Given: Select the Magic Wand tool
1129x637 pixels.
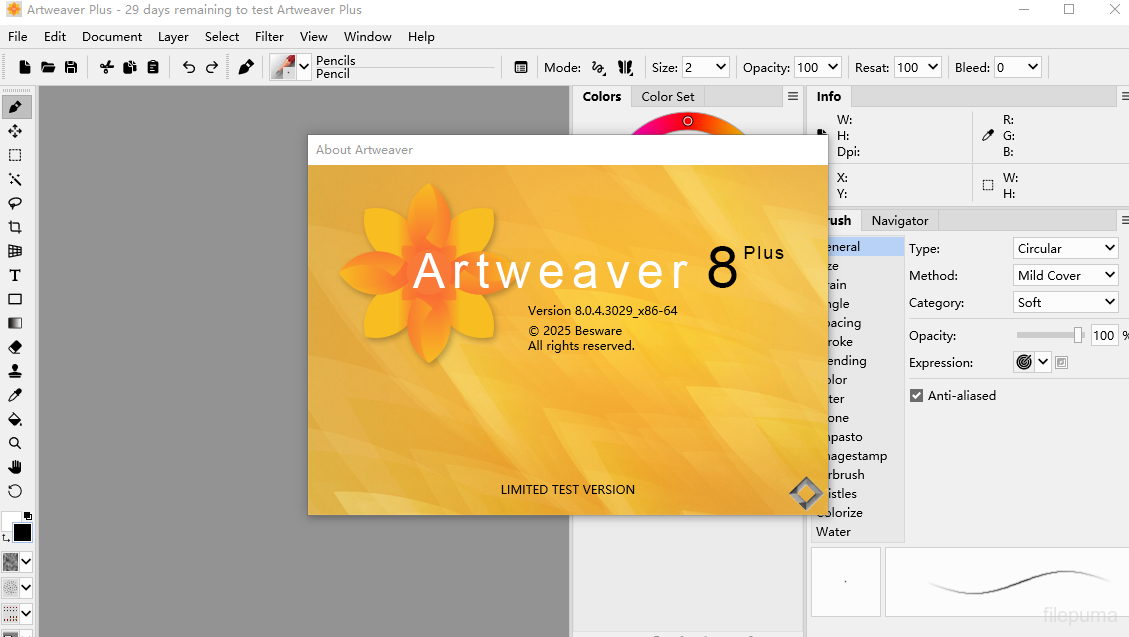Looking at the screenshot, I should point(15,179).
